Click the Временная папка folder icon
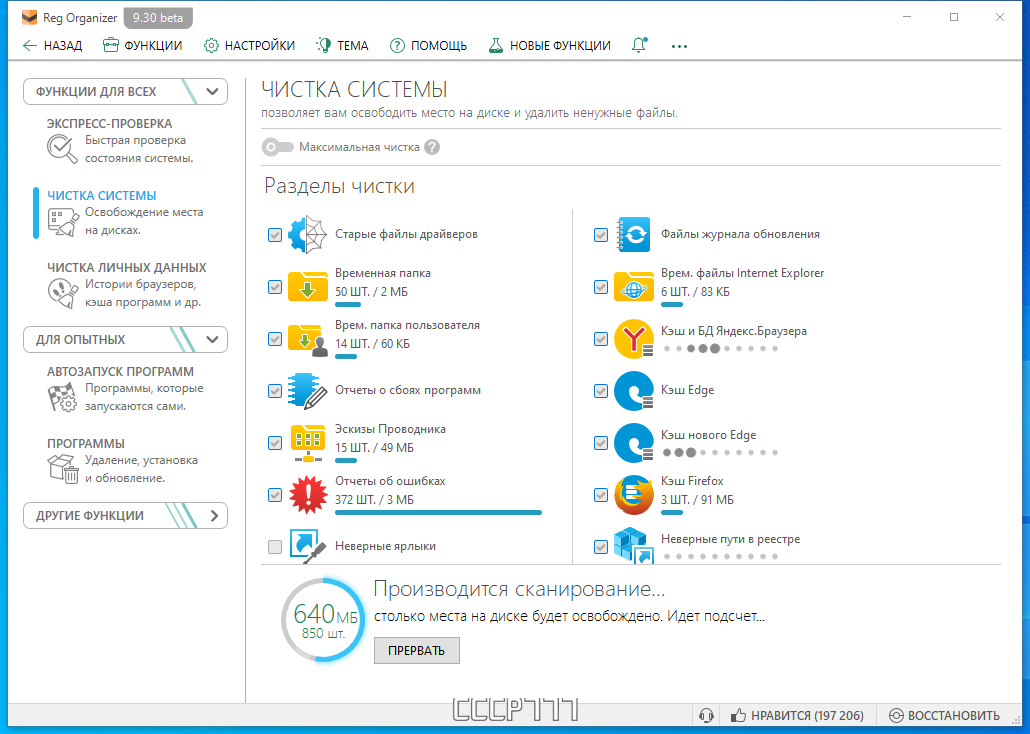Screen dimensions: 1030x734 tap(309, 286)
